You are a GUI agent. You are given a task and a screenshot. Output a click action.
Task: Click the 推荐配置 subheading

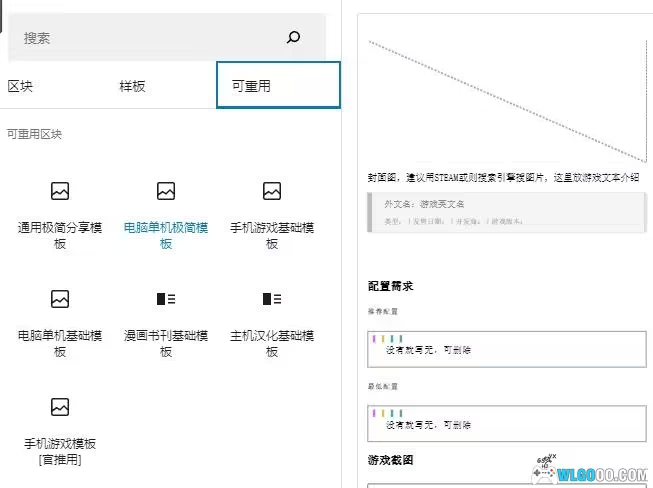tap(382, 311)
